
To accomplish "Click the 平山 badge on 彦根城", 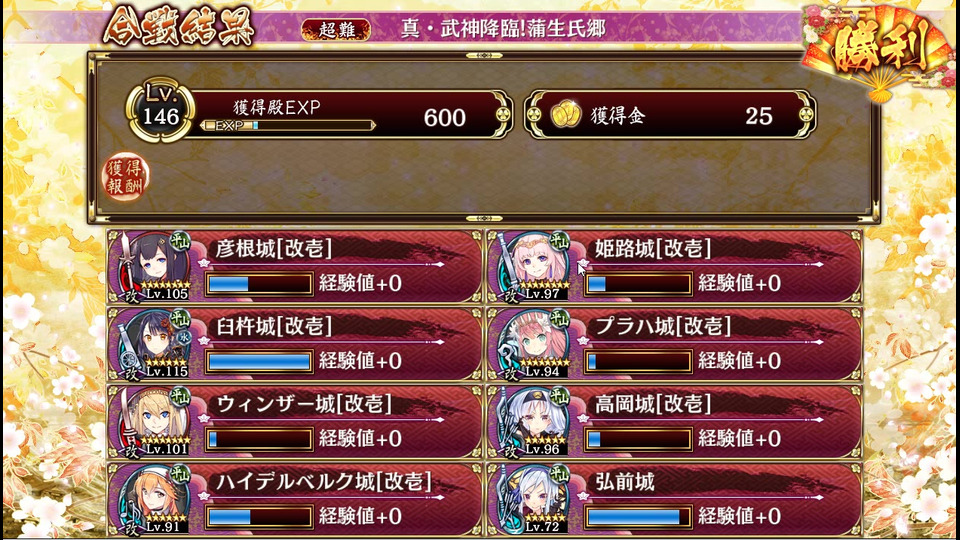I will coord(180,241).
